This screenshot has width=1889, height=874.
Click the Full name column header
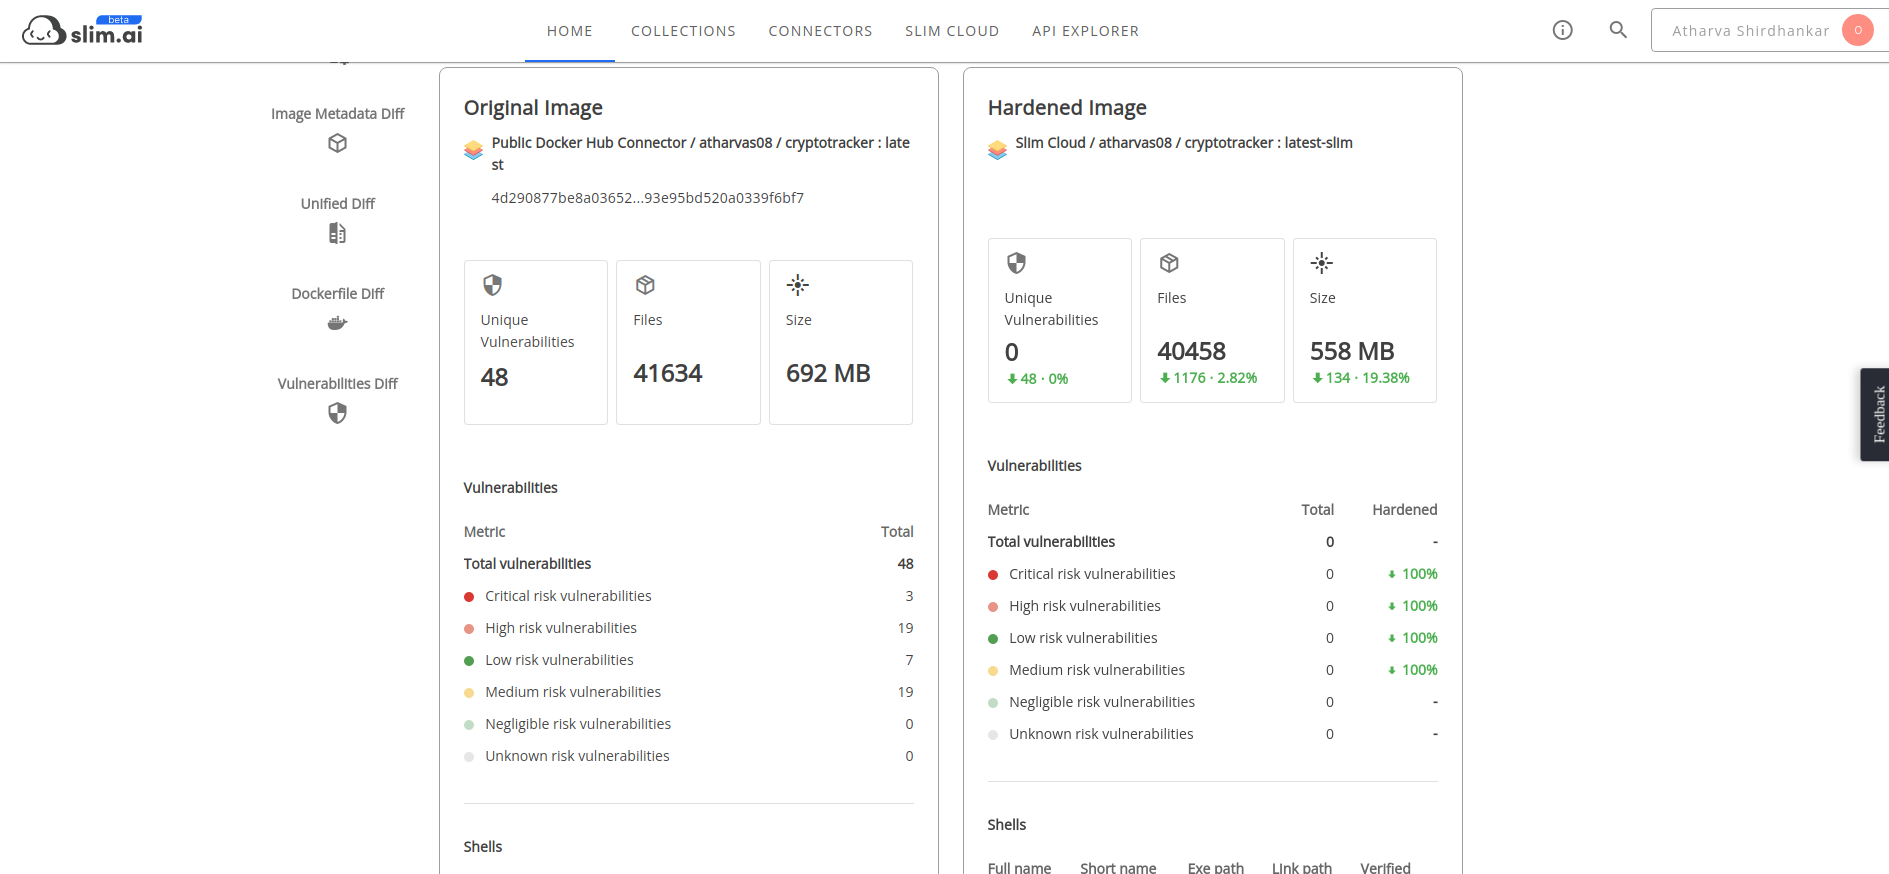point(1019,868)
